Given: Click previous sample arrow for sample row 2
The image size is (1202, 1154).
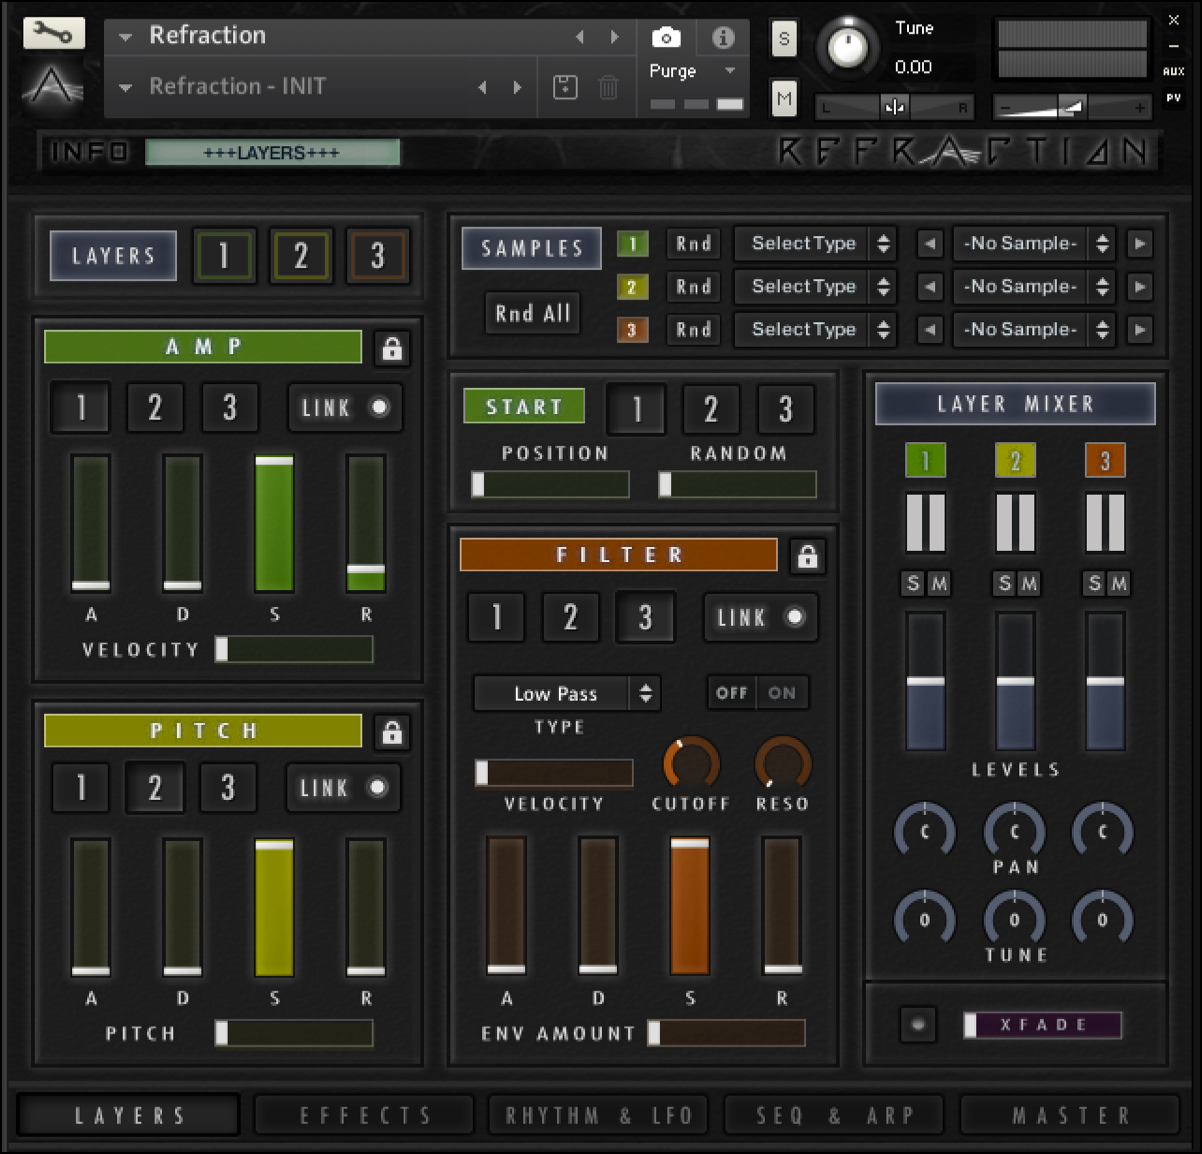Looking at the screenshot, I should point(930,287).
